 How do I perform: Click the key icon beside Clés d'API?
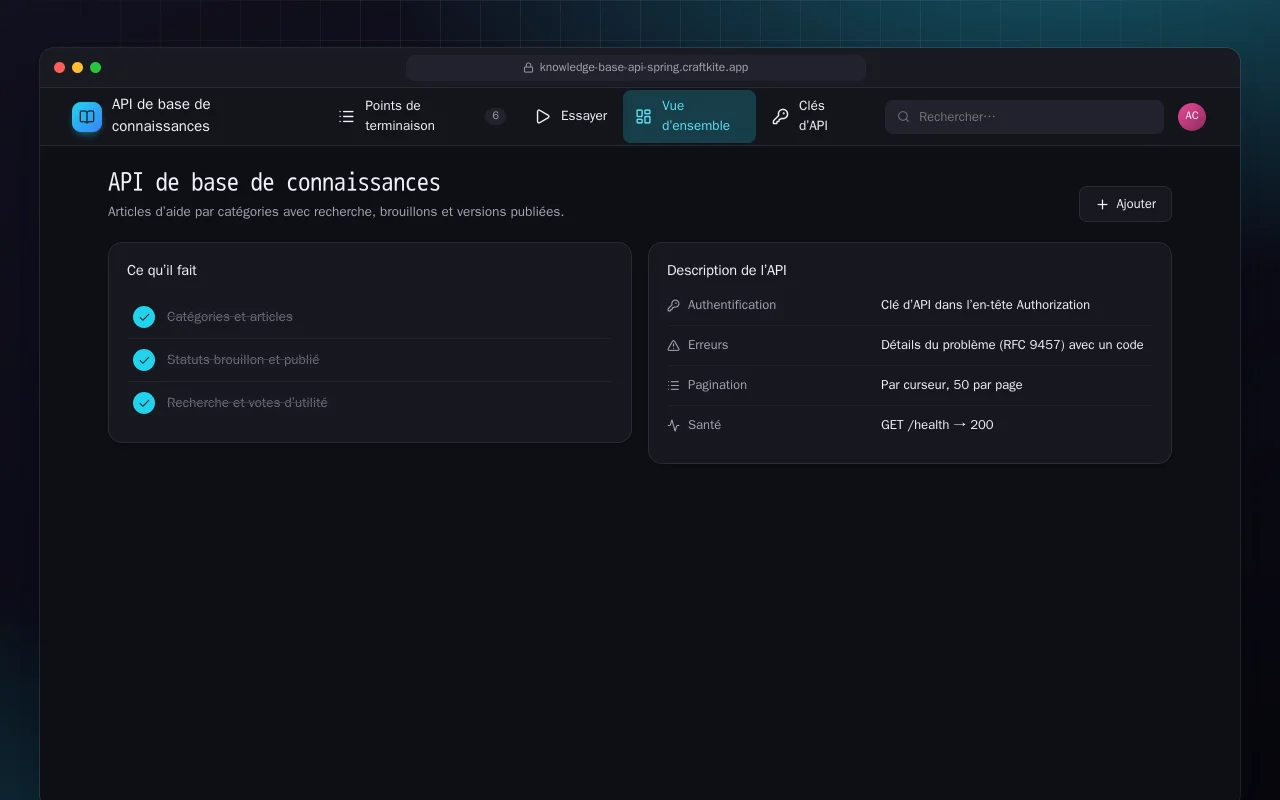pyautogui.click(x=780, y=117)
